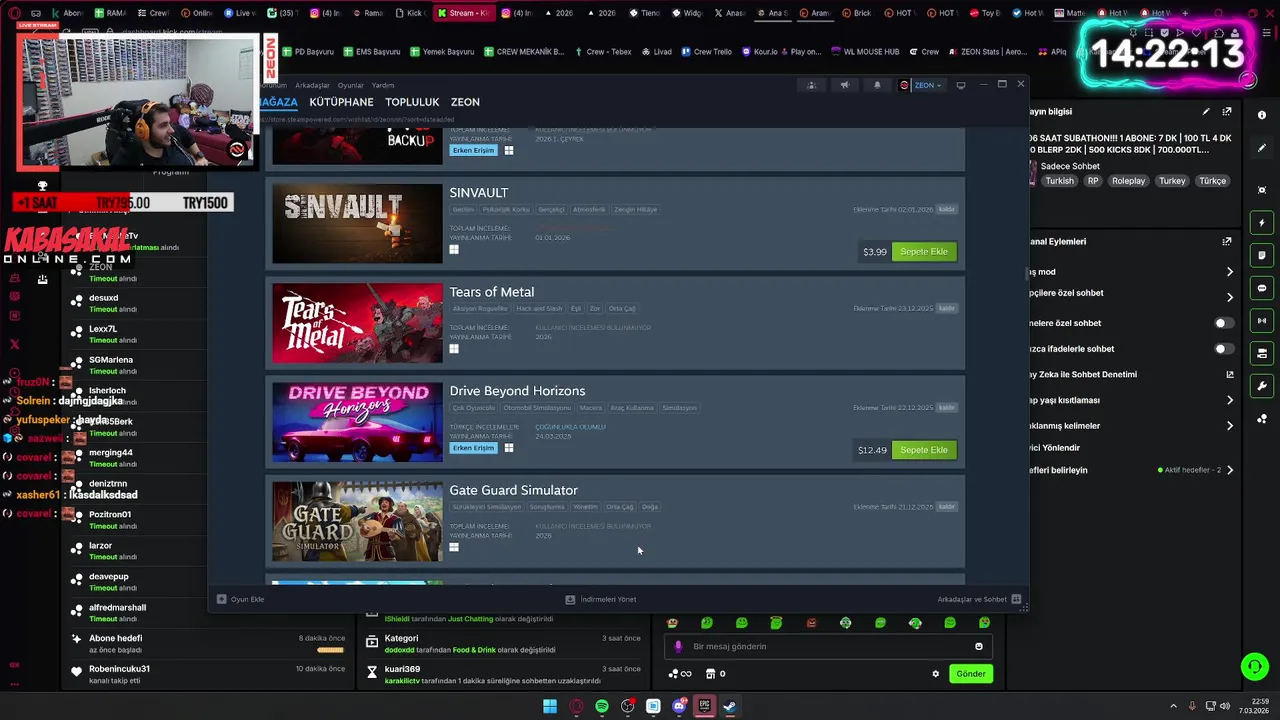The width and height of the screenshot is (1280, 720).
Task: Click purple microphone icon in chat box
Action: (678, 647)
